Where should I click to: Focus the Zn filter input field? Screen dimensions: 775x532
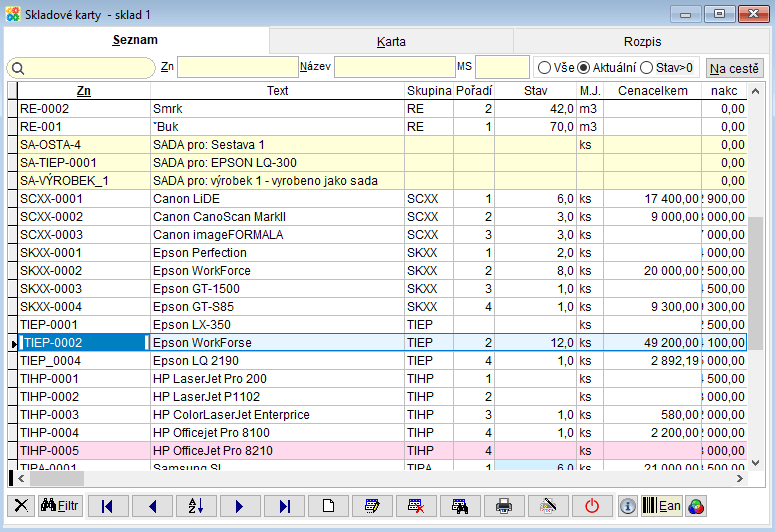point(238,67)
